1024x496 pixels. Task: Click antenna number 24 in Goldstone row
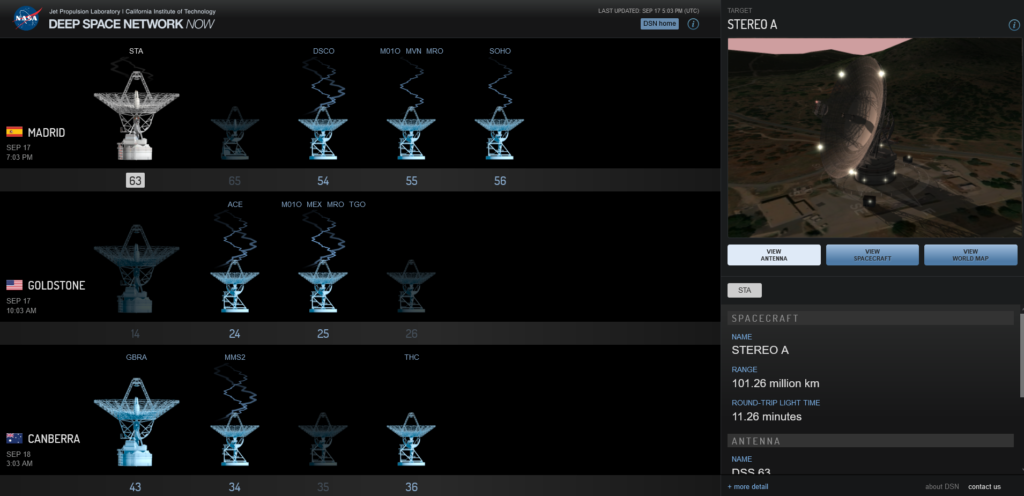point(234,334)
